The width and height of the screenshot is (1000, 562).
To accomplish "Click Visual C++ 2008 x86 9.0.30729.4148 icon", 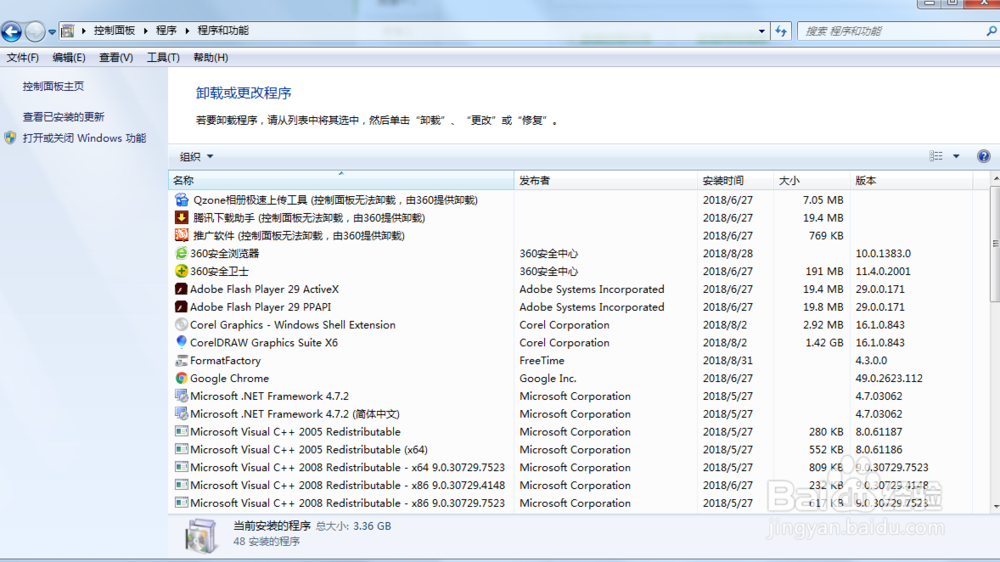I will (182, 485).
